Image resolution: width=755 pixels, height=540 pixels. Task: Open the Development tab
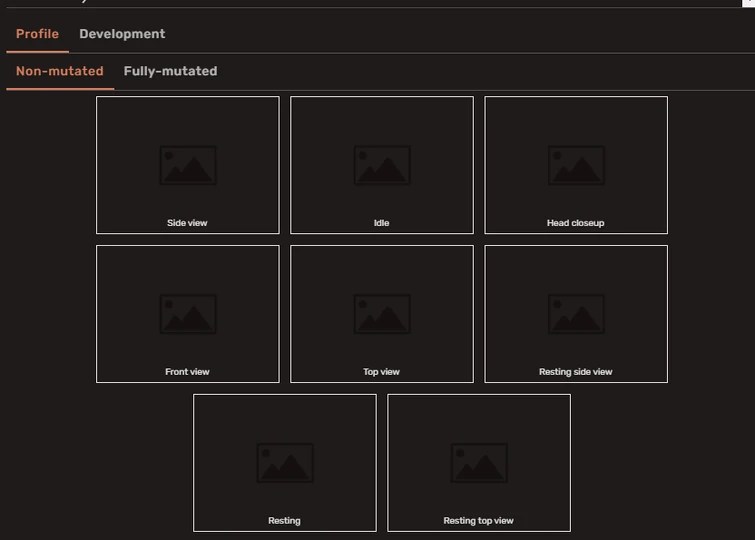[122, 34]
